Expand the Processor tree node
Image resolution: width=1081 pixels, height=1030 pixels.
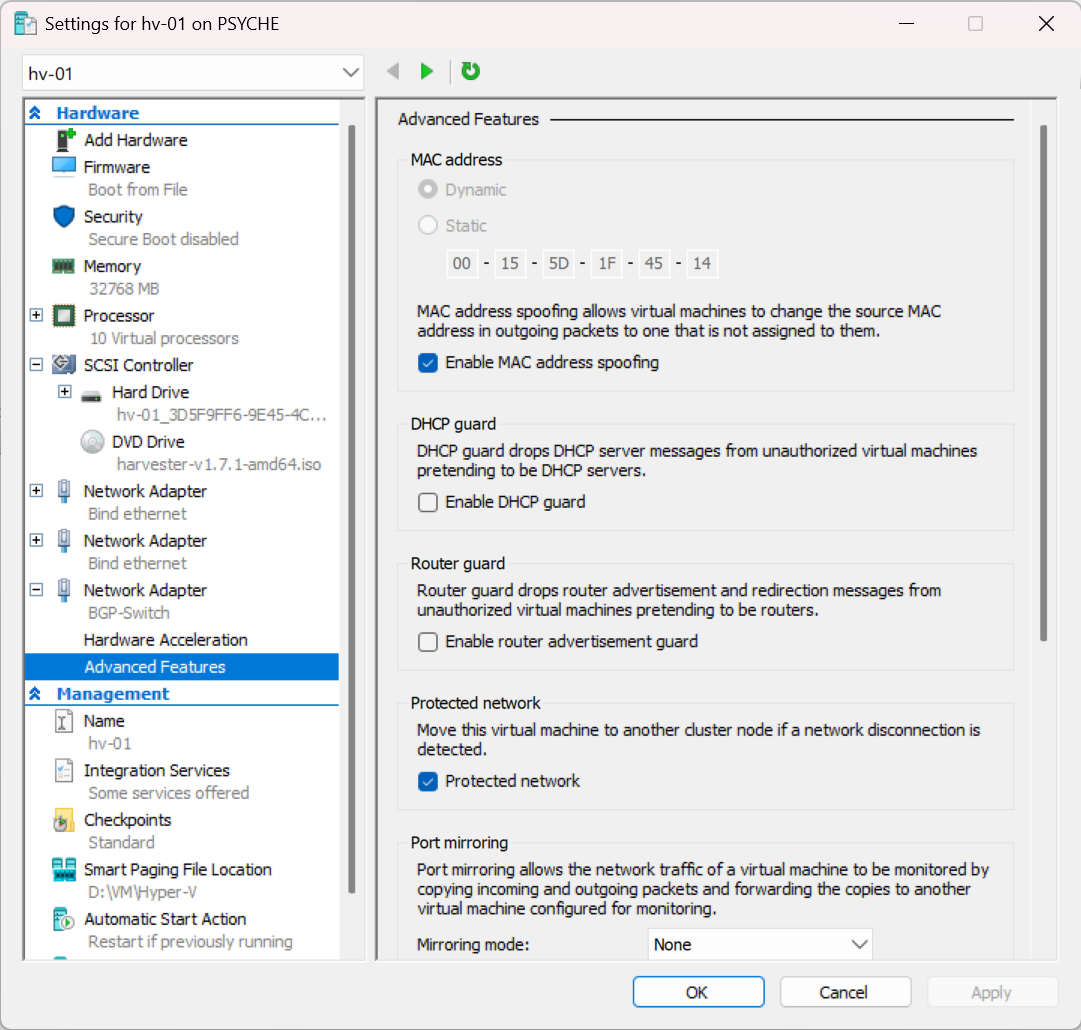37,316
